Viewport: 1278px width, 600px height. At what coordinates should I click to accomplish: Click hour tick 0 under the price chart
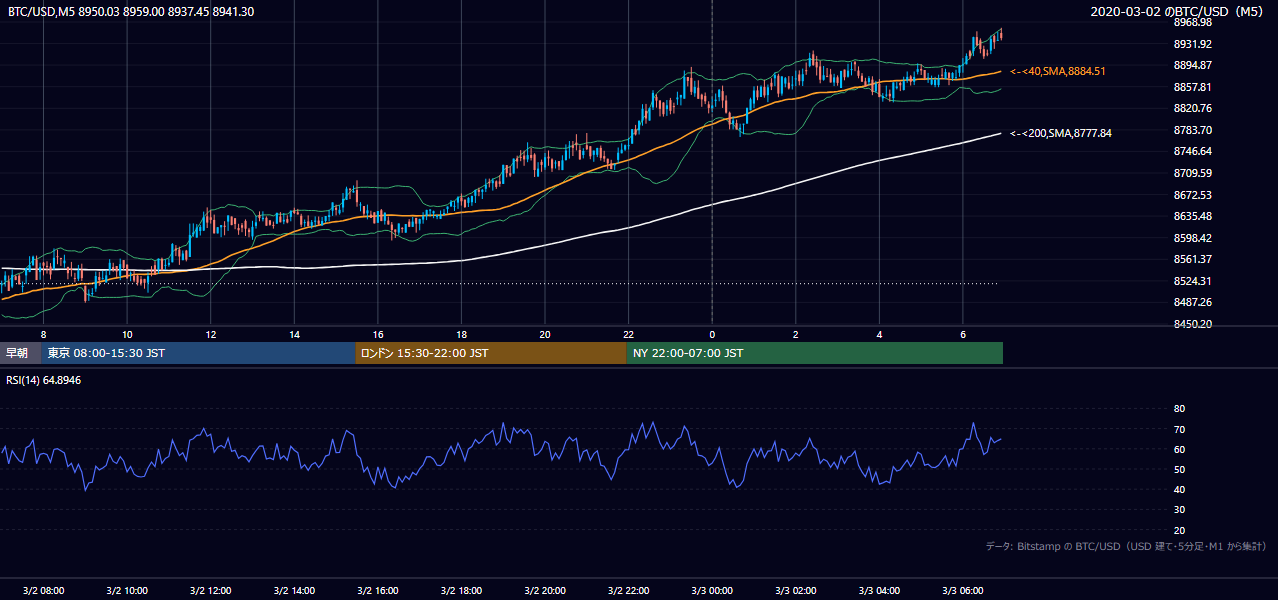712,334
